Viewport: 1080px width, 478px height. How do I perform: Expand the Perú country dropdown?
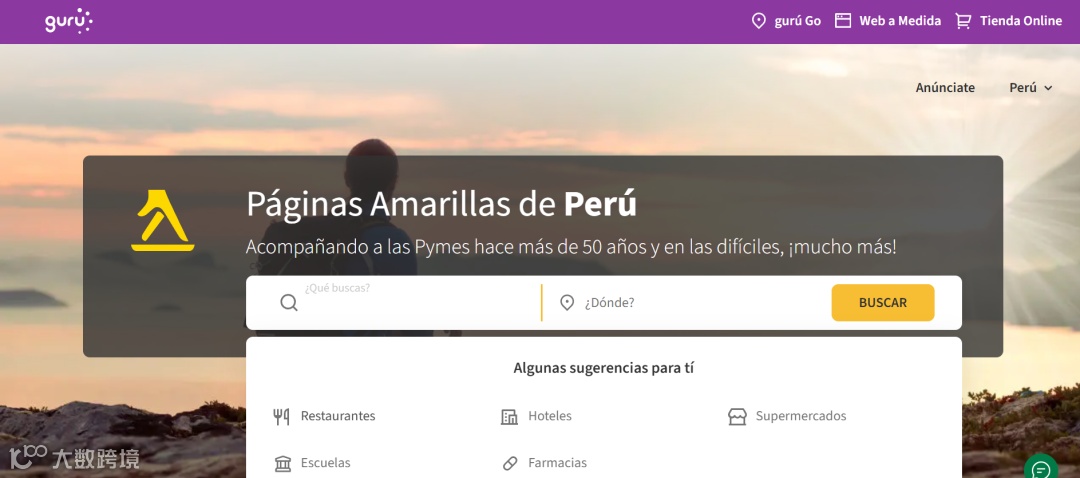pyautogui.click(x=1030, y=87)
